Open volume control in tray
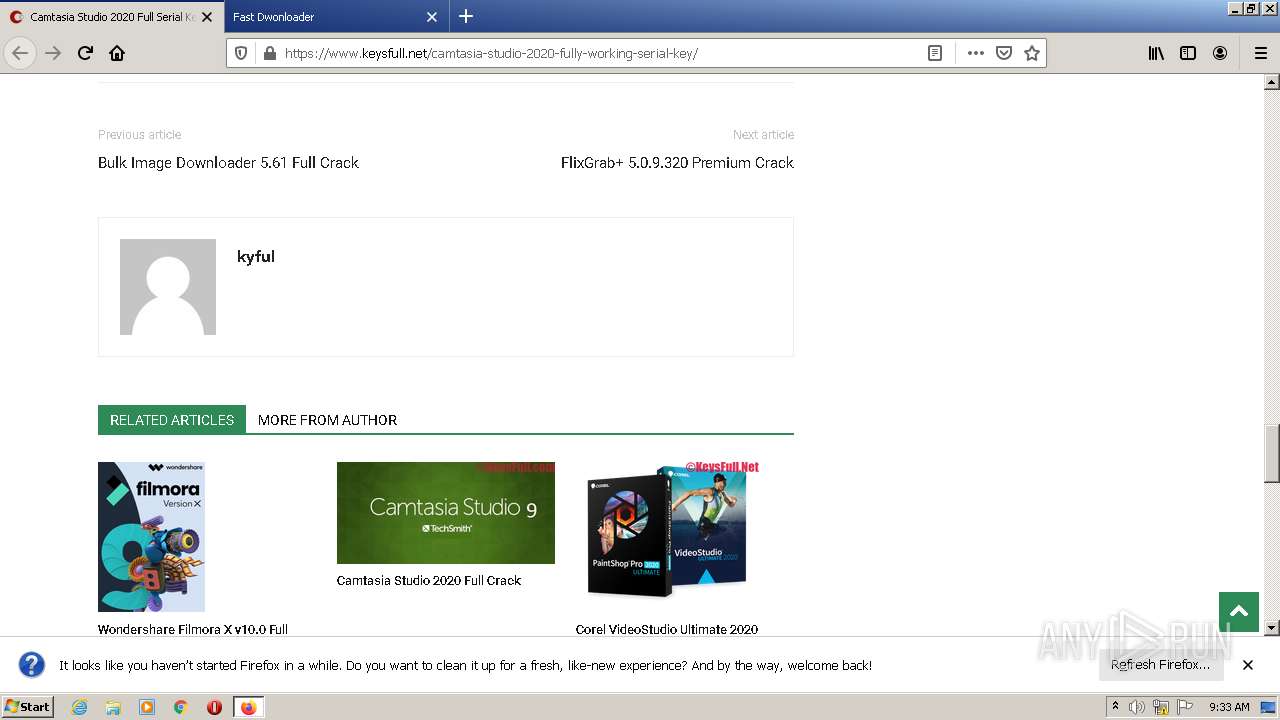This screenshot has height=720, width=1280. (x=1137, y=707)
